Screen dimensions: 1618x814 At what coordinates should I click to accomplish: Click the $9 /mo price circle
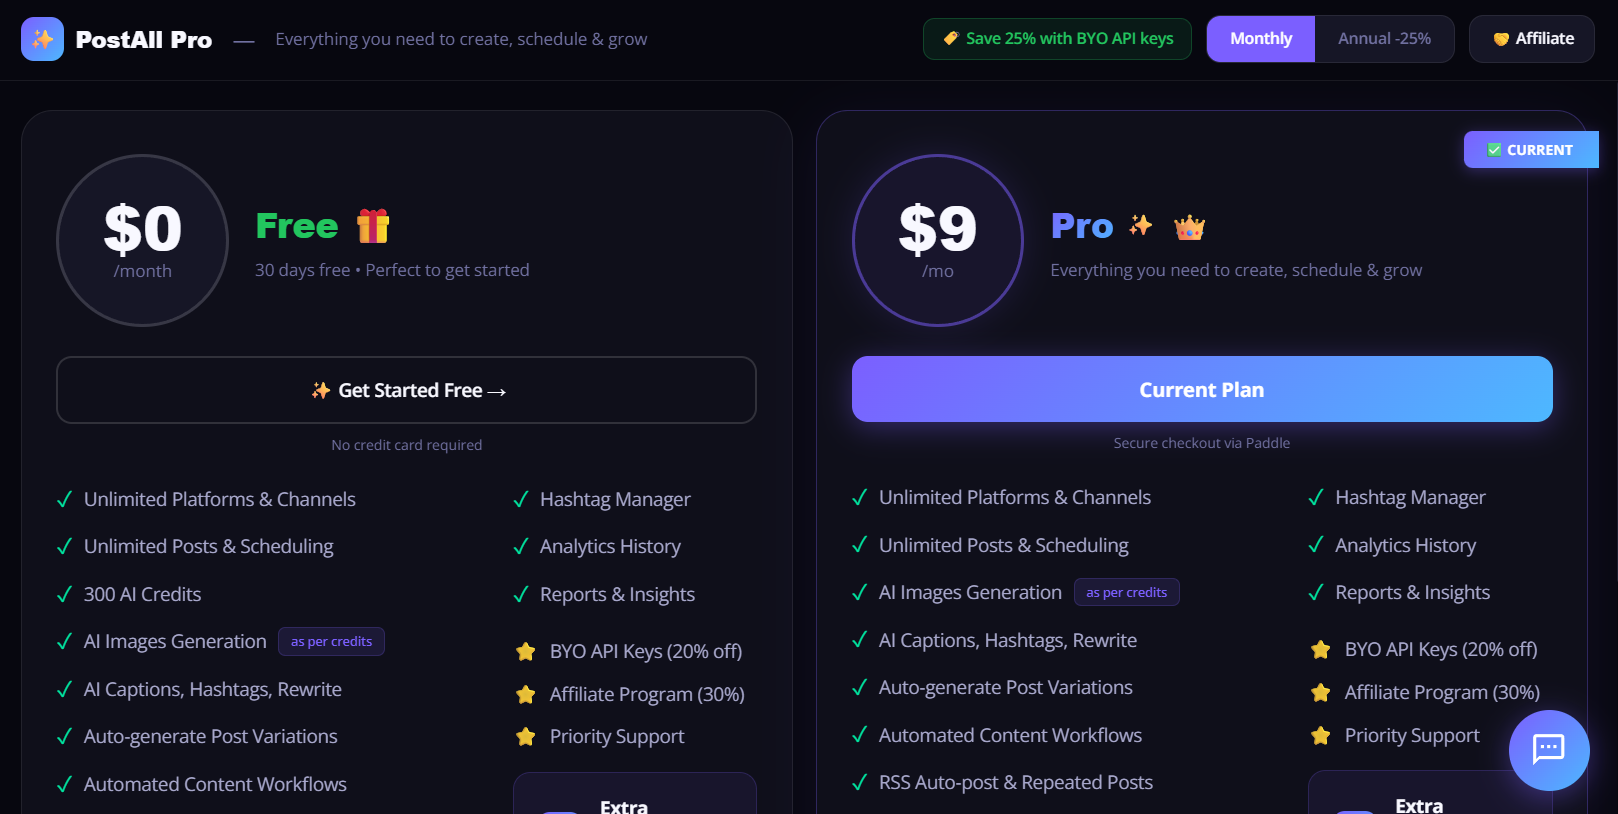point(938,240)
